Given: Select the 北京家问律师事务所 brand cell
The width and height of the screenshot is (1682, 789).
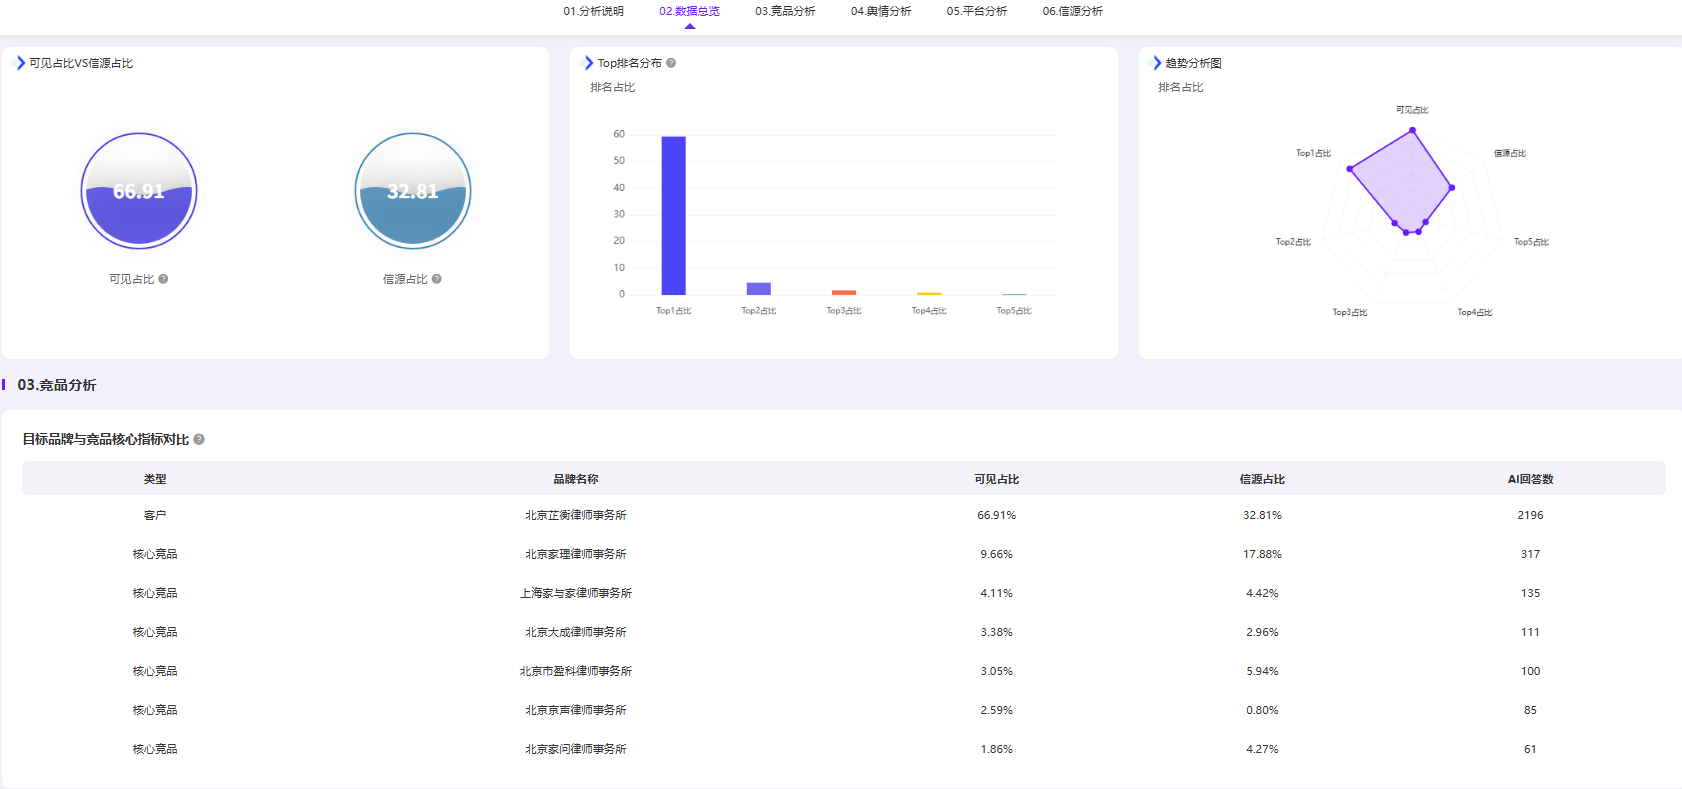Looking at the screenshot, I should coord(576,749).
